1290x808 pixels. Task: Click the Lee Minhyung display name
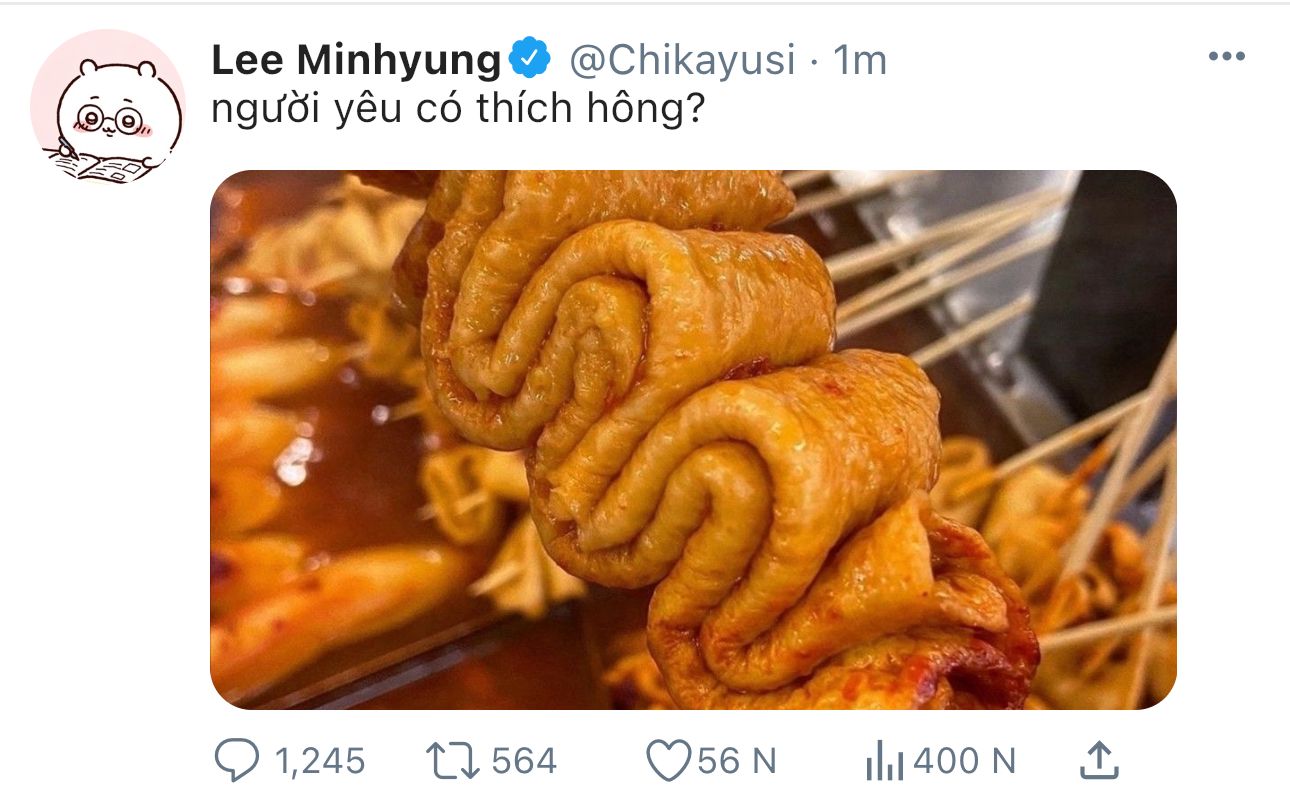coord(355,62)
